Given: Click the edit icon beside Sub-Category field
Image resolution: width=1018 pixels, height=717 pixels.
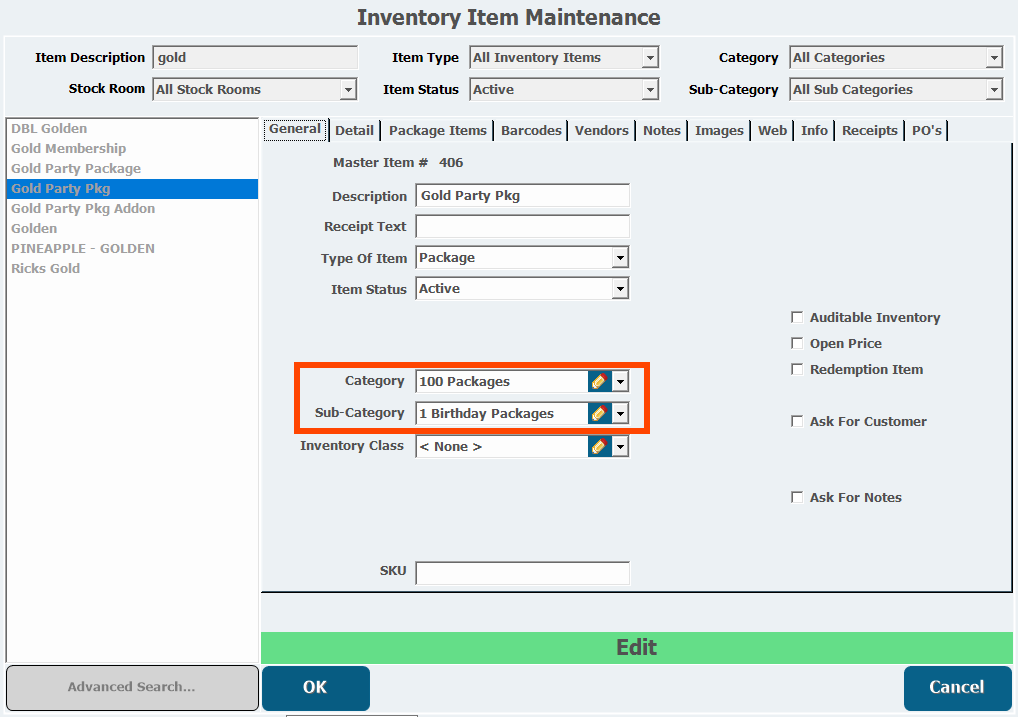Looking at the screenshot, I should point(599,413).
